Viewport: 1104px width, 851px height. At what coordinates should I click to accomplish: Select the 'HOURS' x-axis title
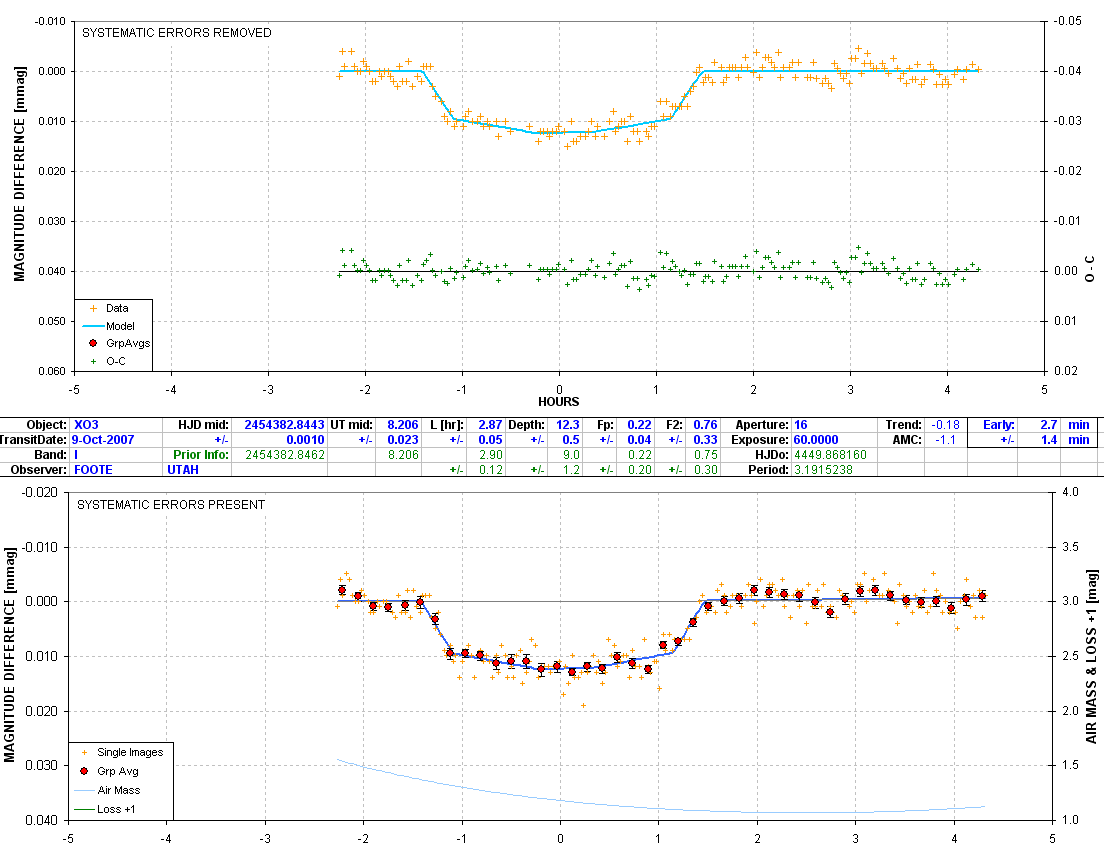[558, 402]
